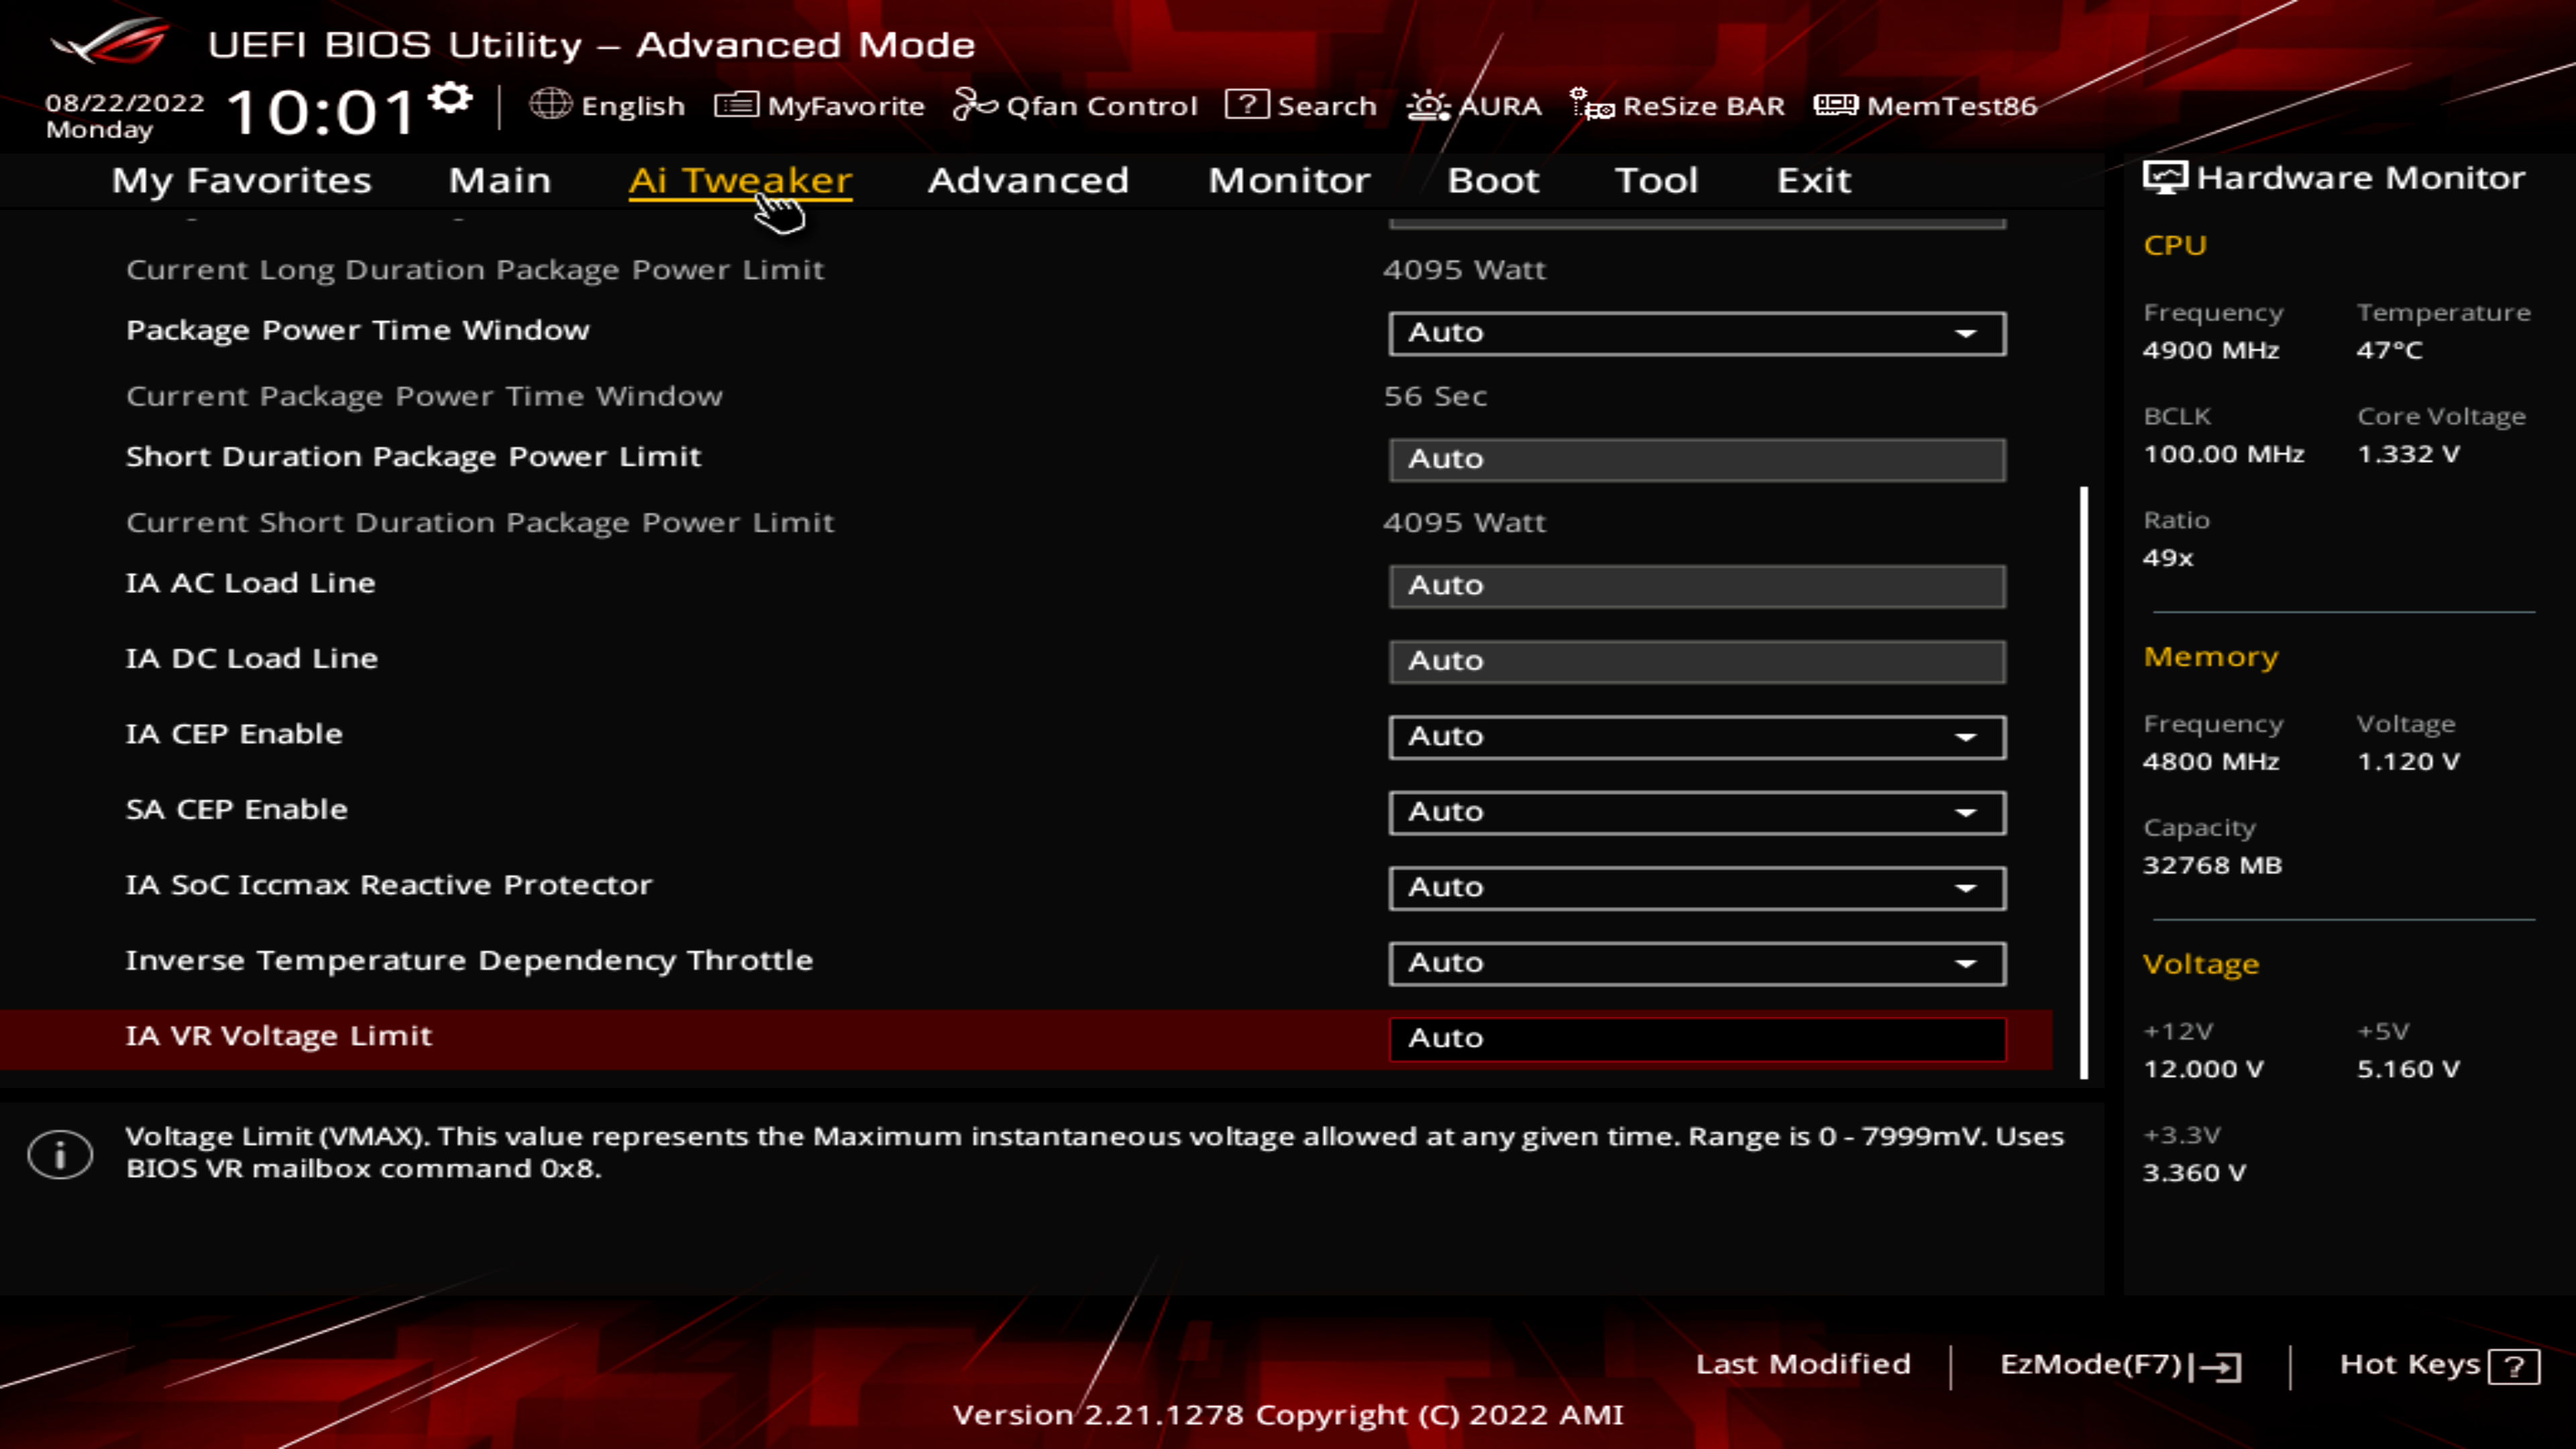Switch to the Advanced tab
2576x1449 pixels.
[1028, 180]
